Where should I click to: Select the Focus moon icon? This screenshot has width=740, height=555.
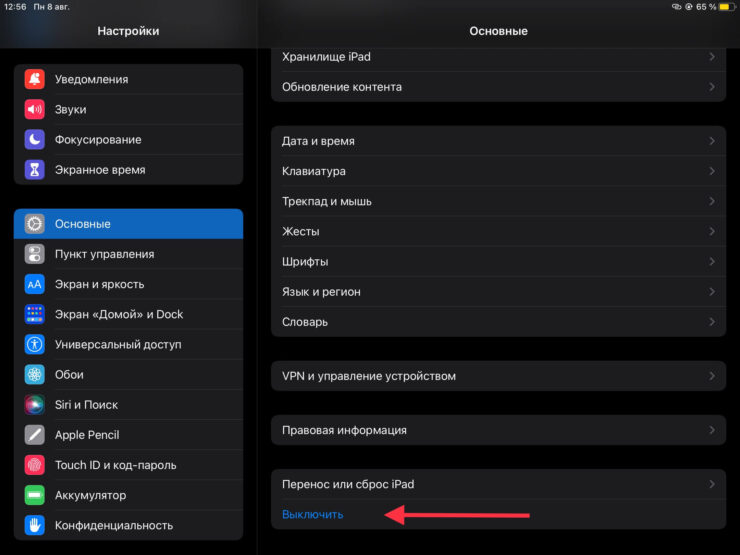tap(35, 140)
